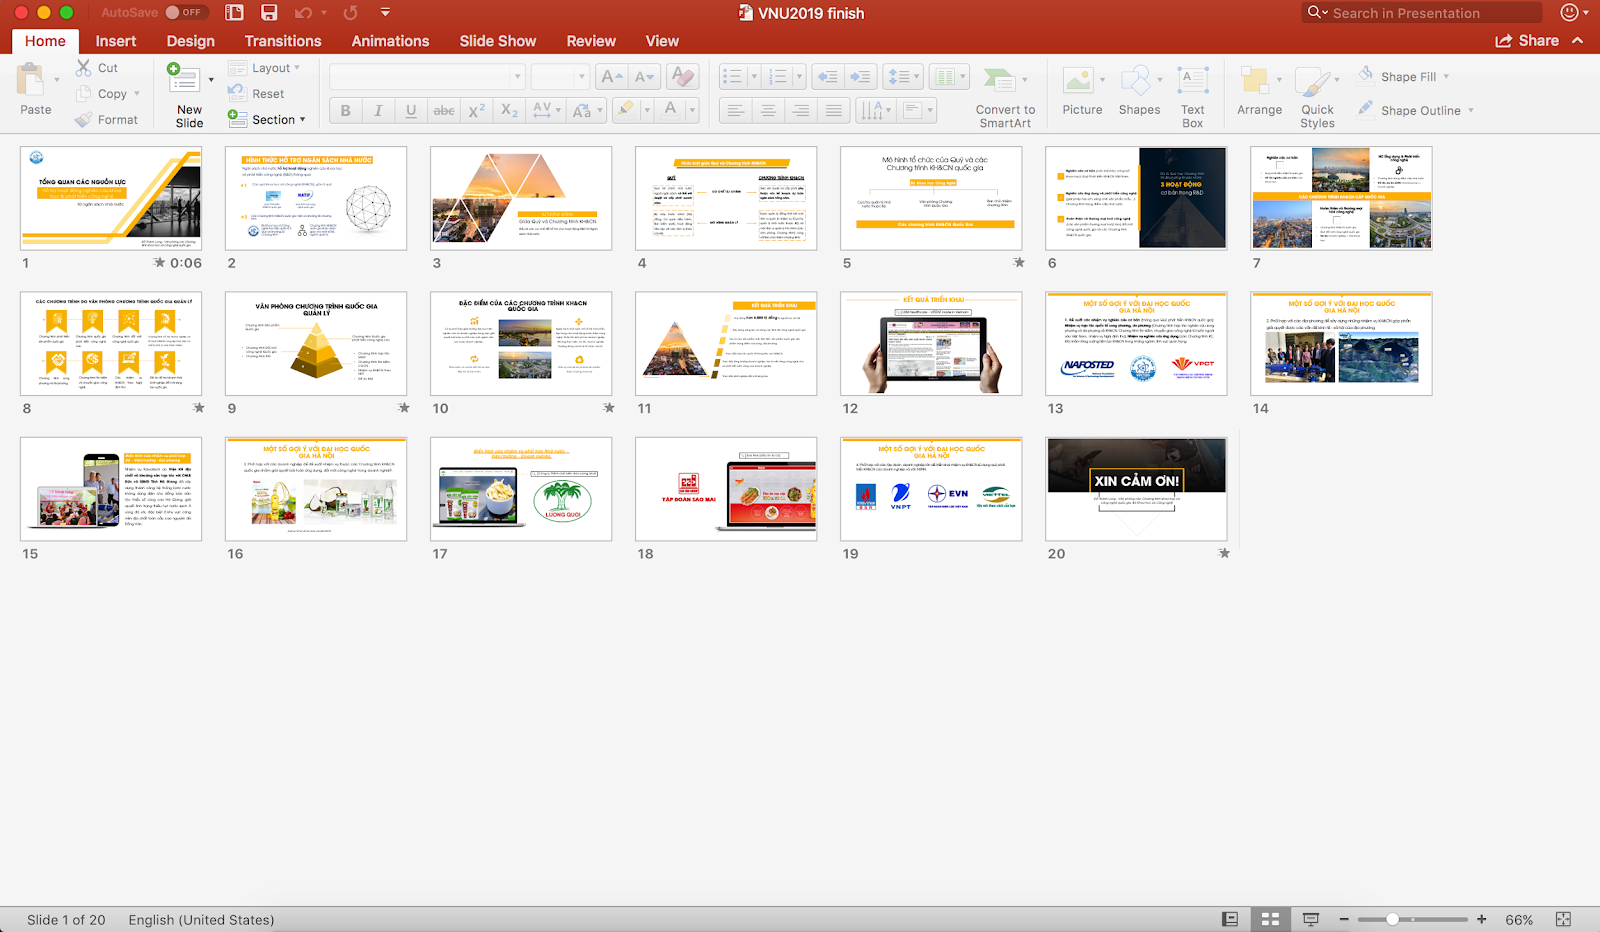
Task: Insert a Picture using the ribbon icon
Action: point(1081,90)
